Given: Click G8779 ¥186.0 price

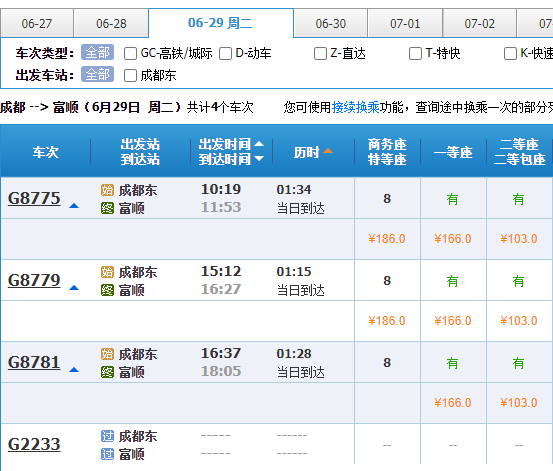Looking at the screenshot, I should click(387, 321).
